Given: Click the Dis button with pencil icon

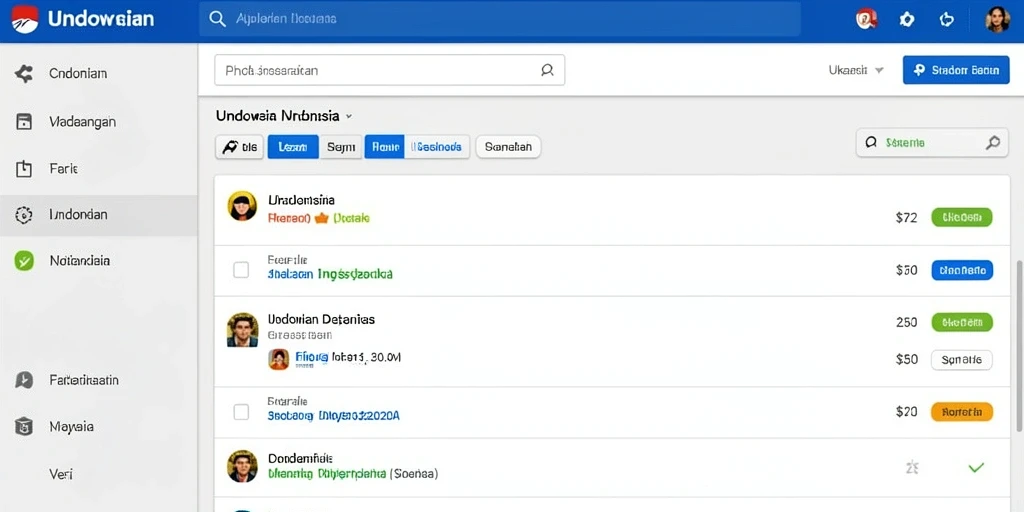Looking at the screenshot, I should [x=239, y=147].
